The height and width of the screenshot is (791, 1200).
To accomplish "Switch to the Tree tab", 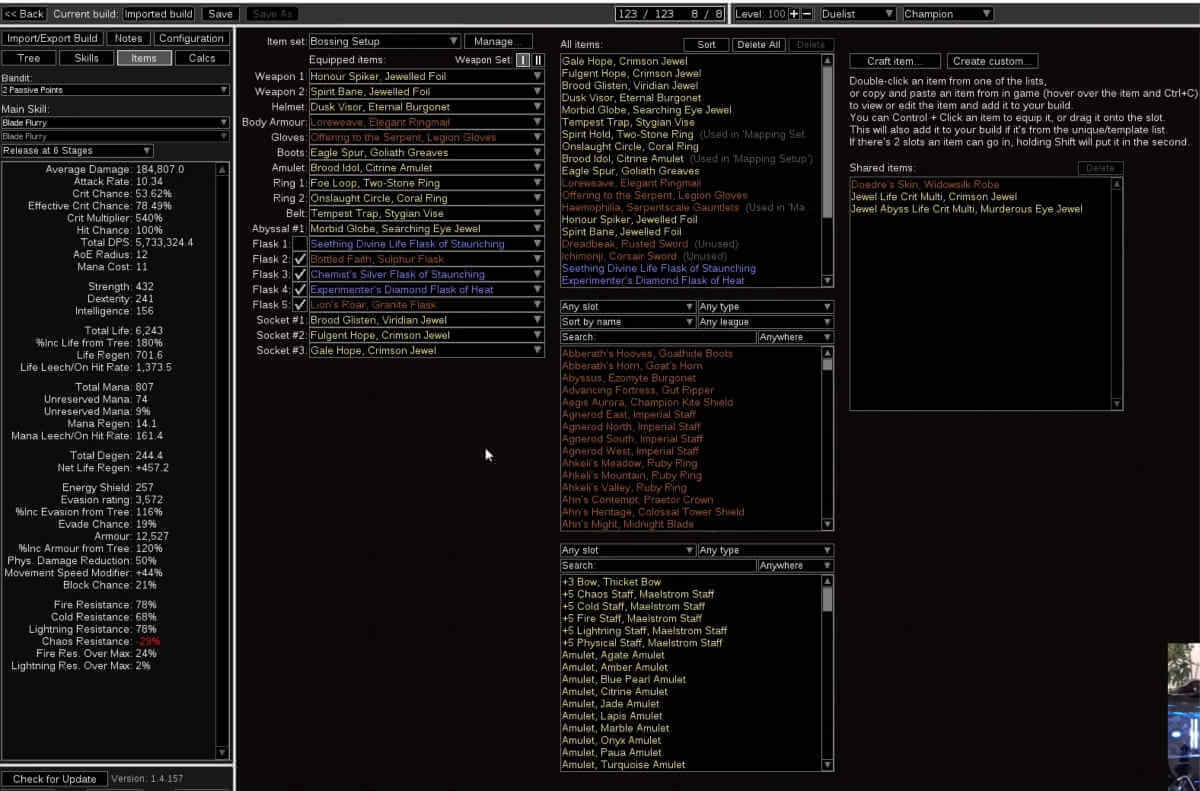I will pos(29,58).
